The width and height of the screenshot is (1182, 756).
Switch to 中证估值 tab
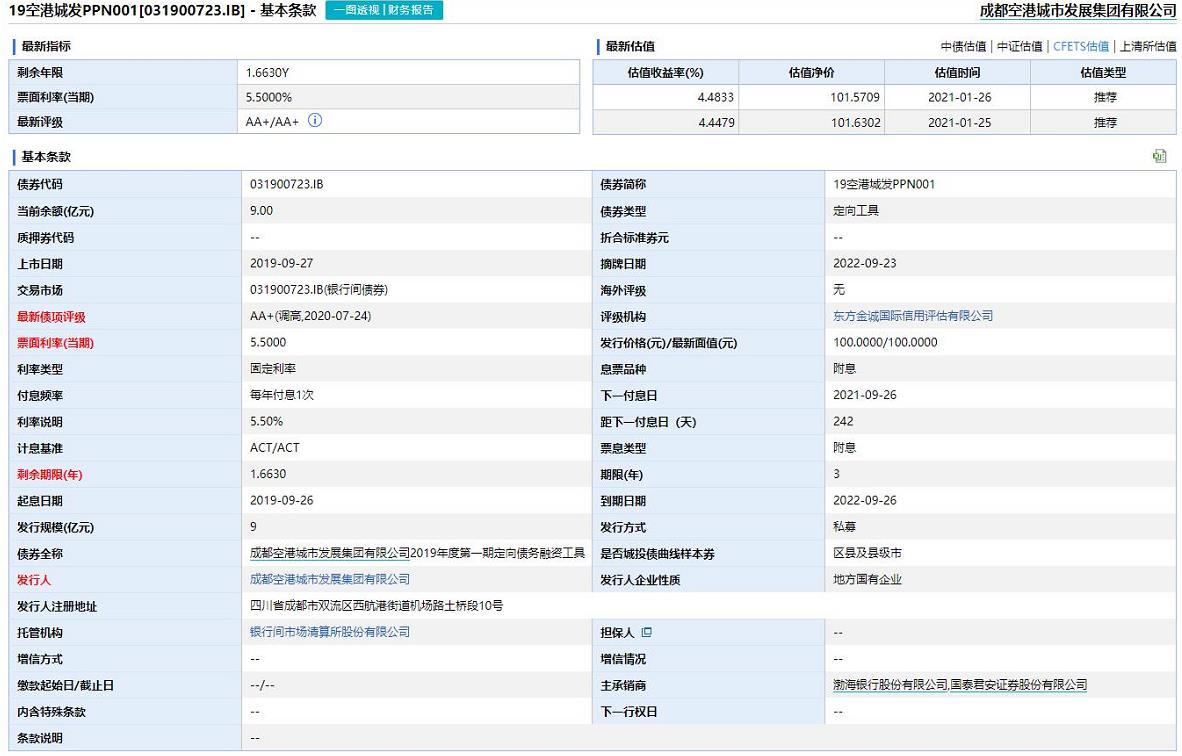click(1020, 47)
